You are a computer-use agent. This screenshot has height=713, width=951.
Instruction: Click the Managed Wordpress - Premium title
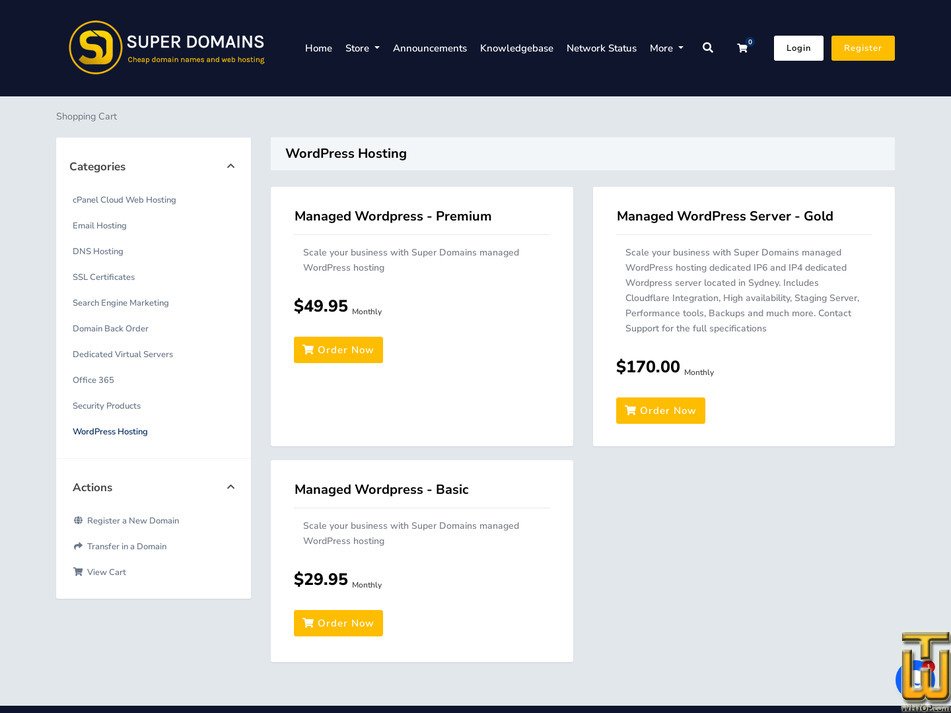[393, 216]
